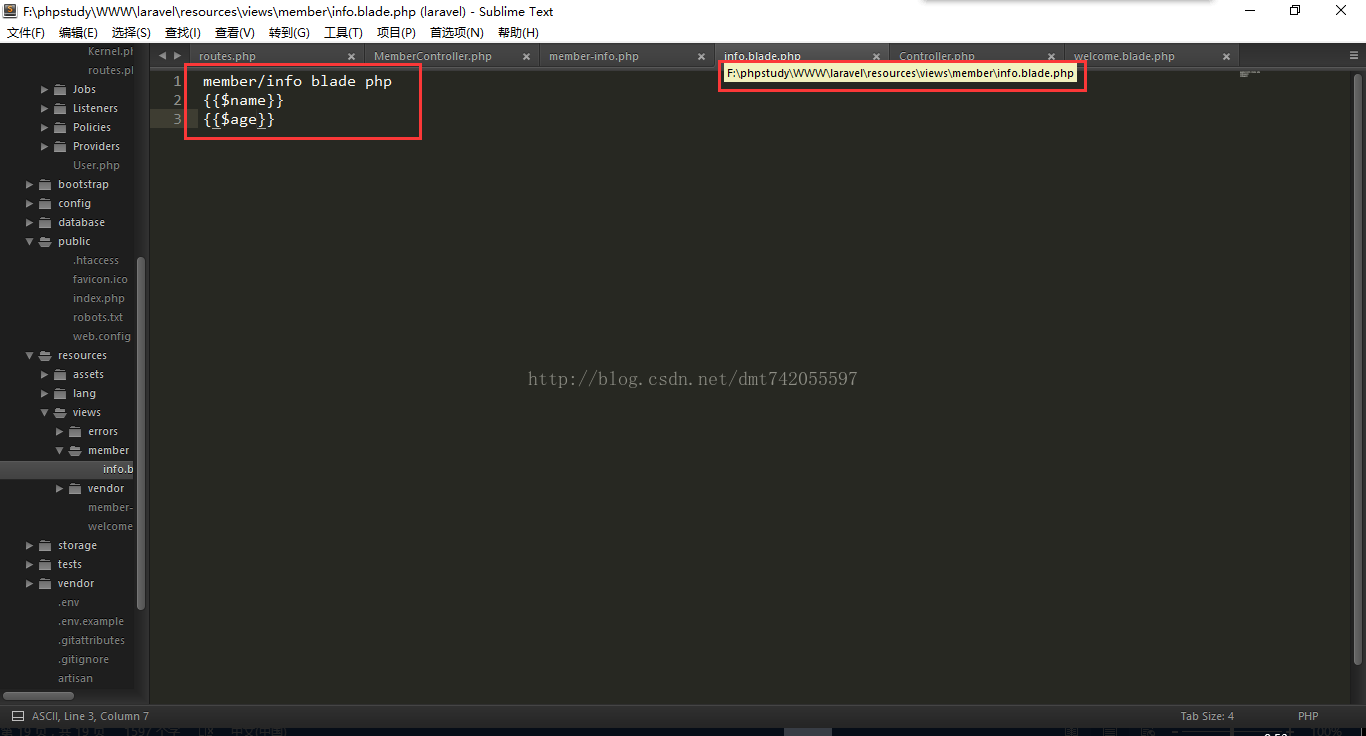Close the member-info.php tab
Image resolution: width=1366 pixels, height=736 pixels.
(x=701, y=57)
